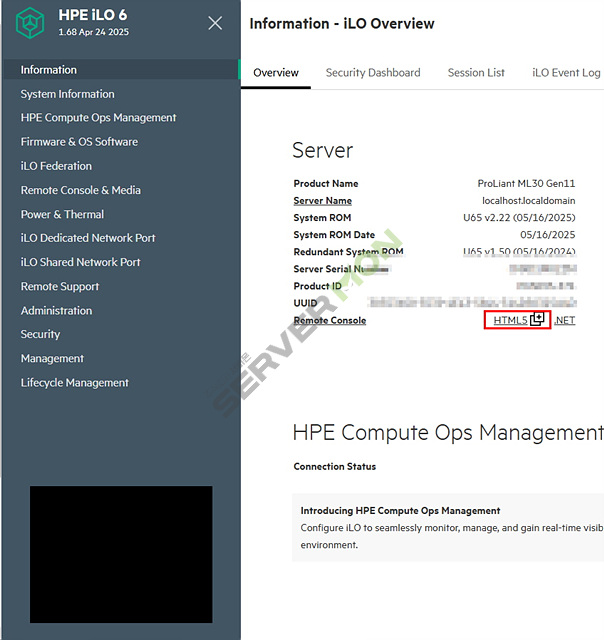
Task: Click the Server Name link
Action: (x=322, y=201)
